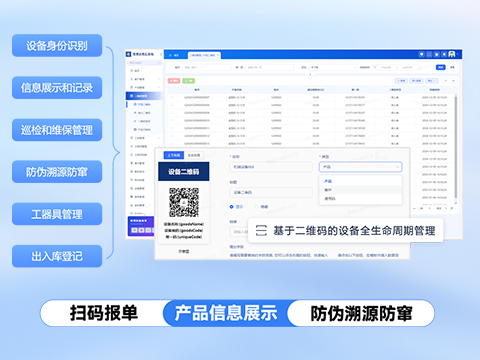Select the highlighted blue sidebar menu item
The height and width of the screenshot is (360, 480).
tap(144, 96)
